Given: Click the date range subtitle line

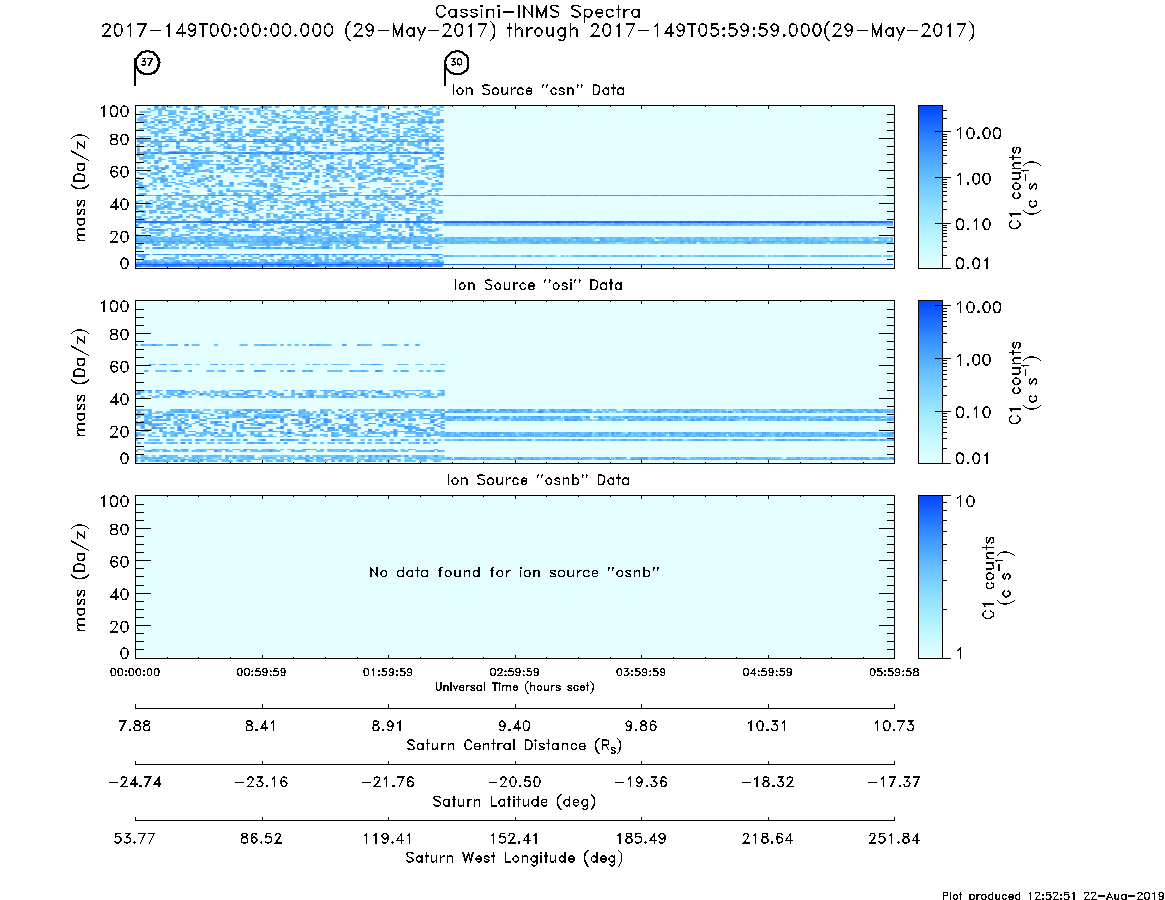Looking at the screenshot, I should (x=538, y=31).
